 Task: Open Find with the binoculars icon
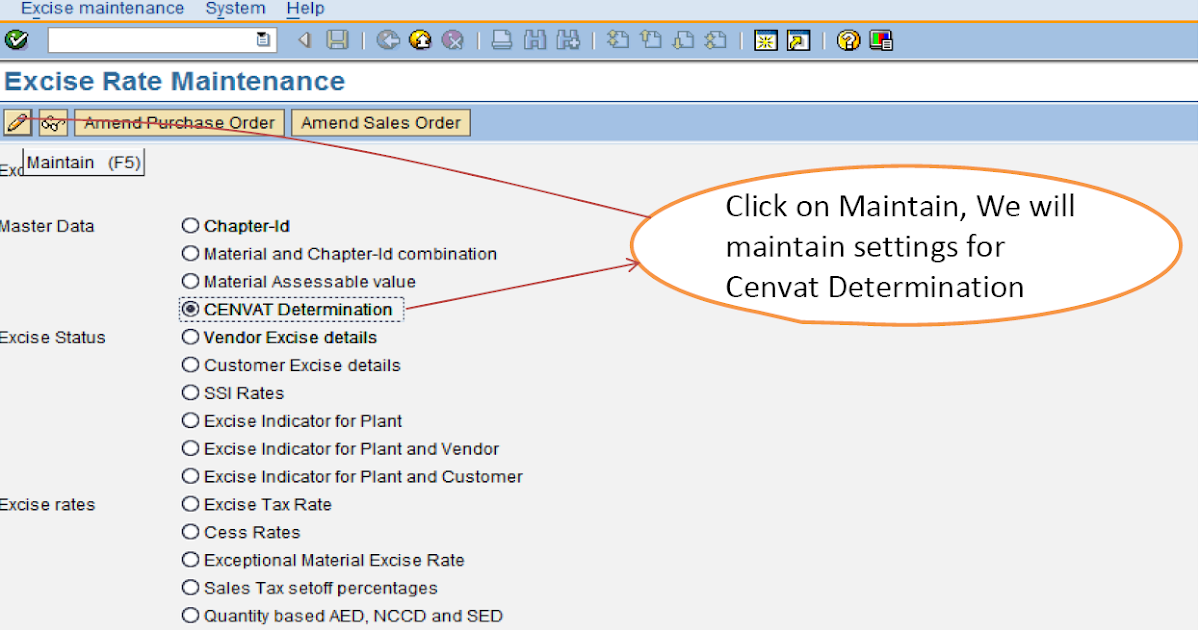coord(535,41)
